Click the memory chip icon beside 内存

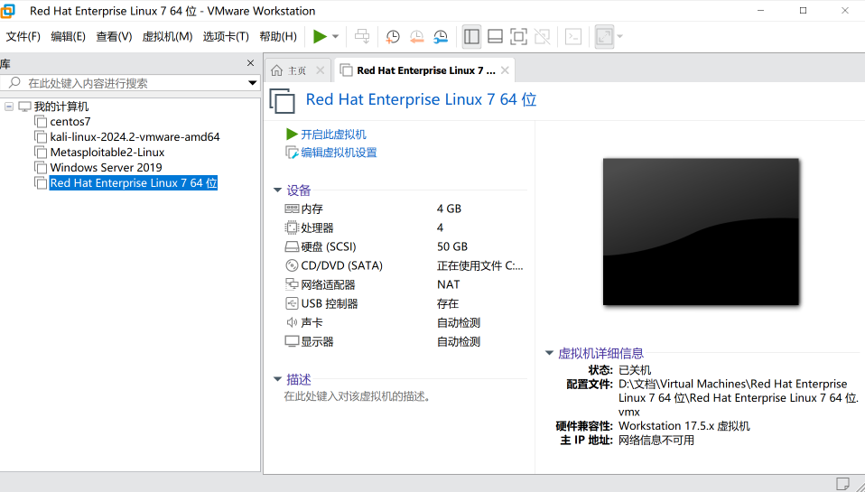(291, 208)
